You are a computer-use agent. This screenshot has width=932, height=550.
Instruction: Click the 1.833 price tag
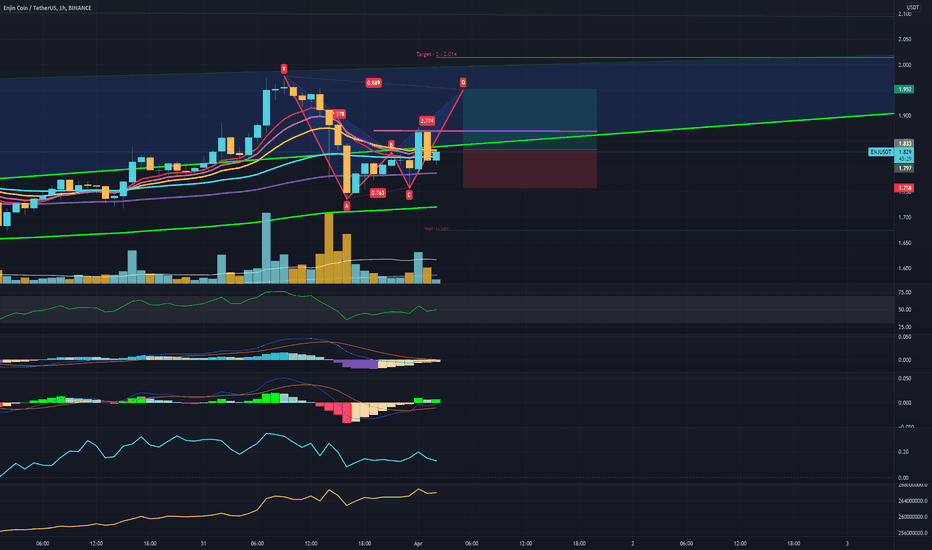904,143
